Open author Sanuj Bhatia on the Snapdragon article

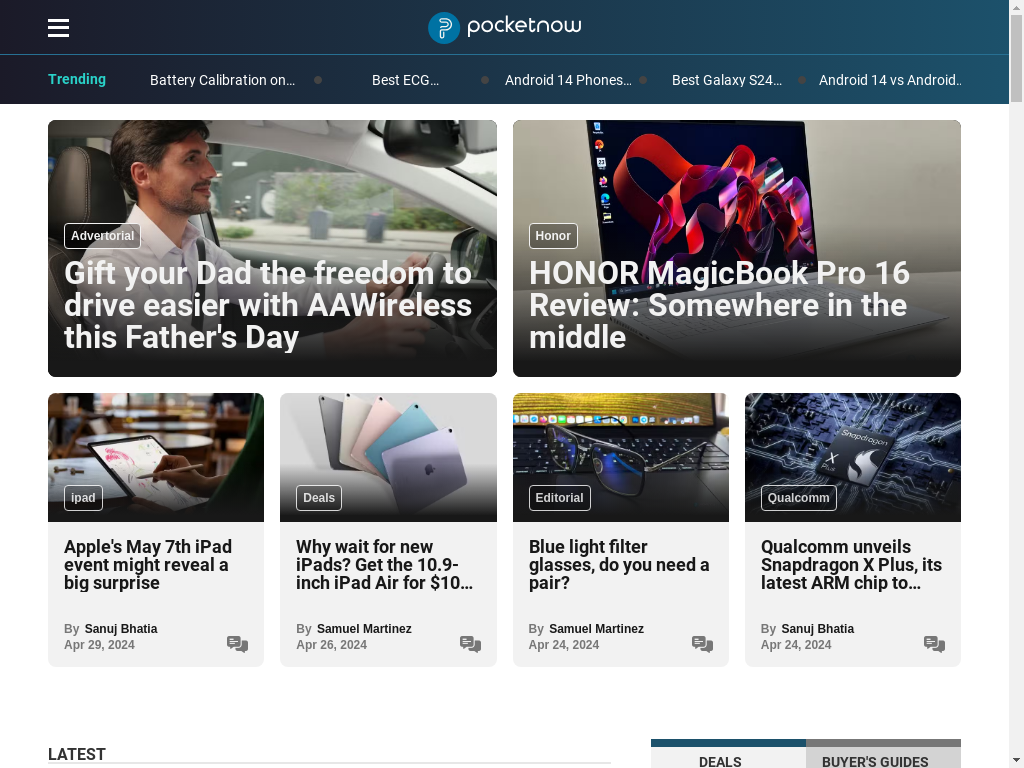click(x=818, y=628)
